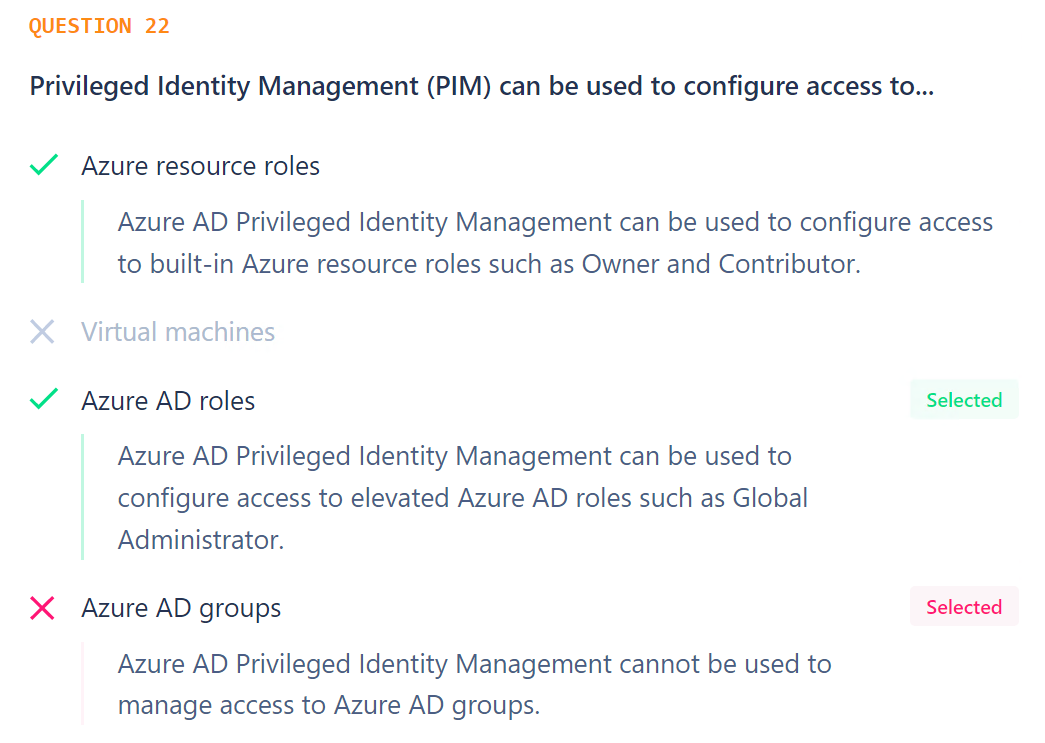The image size is (1045, 743).
Task: Click the green Selected badge for Azure AD roles
Action: point(964,400)
